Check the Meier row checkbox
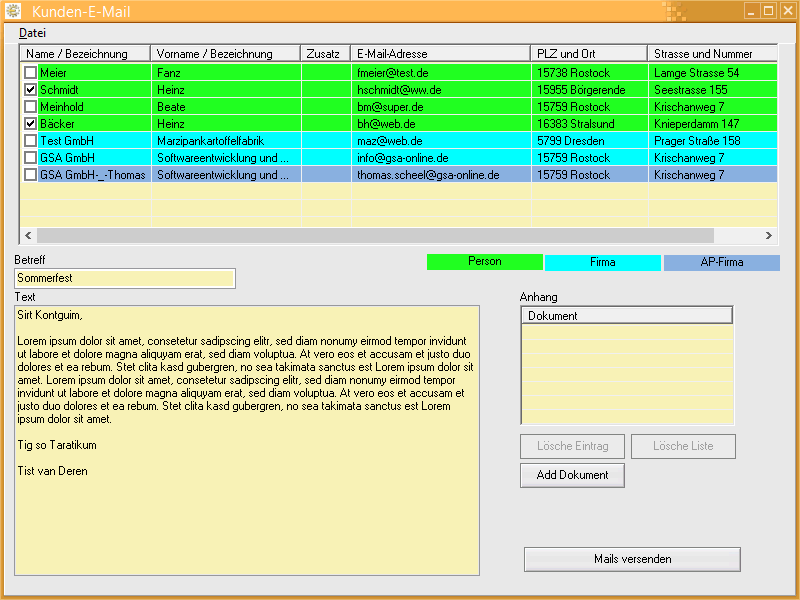 30,73
